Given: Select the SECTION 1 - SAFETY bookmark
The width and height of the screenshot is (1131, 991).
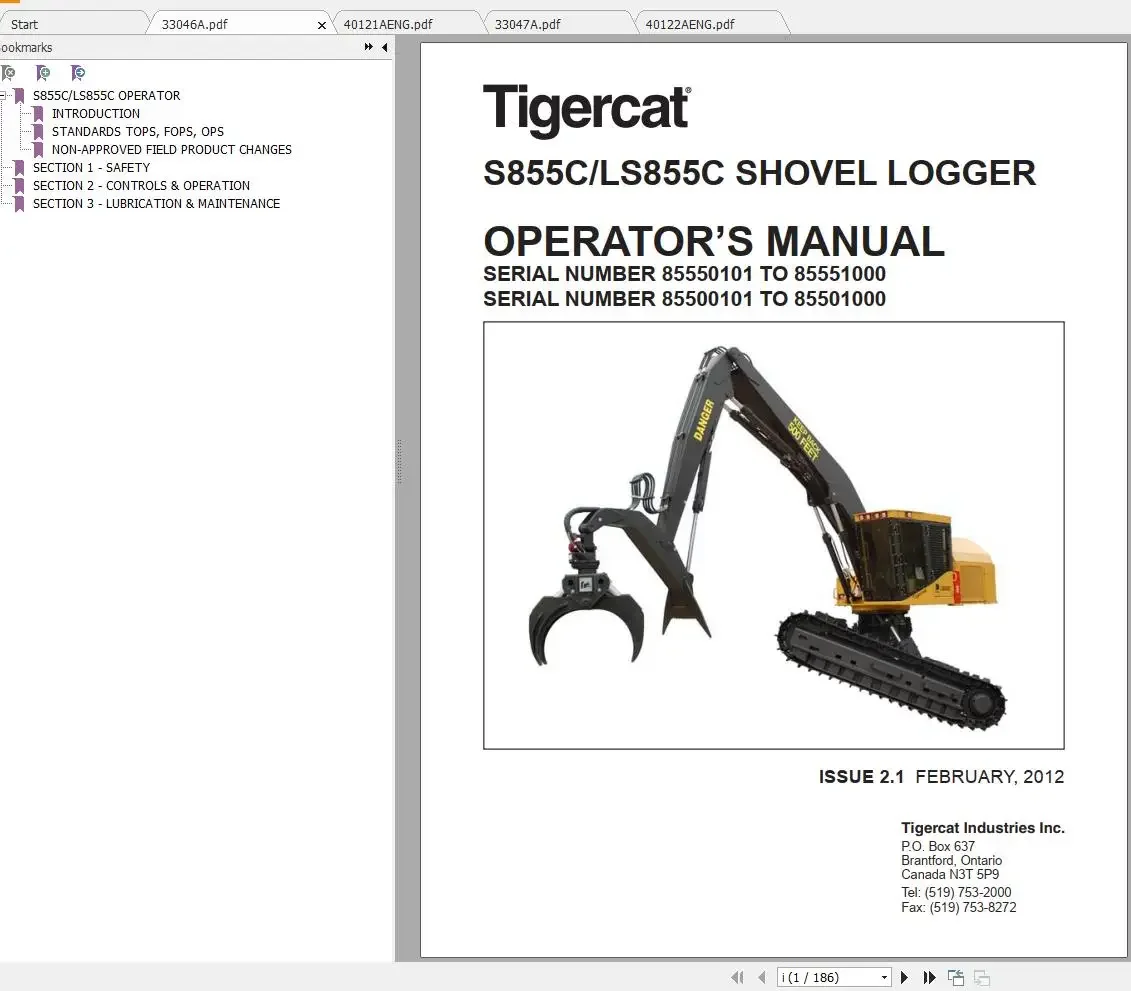Looking at the screenshot, I should coord(91,167).
